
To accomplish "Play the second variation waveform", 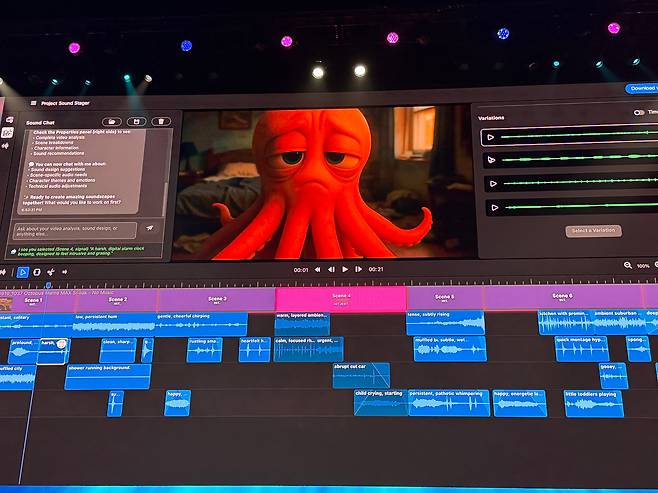I will coord(491,159).
